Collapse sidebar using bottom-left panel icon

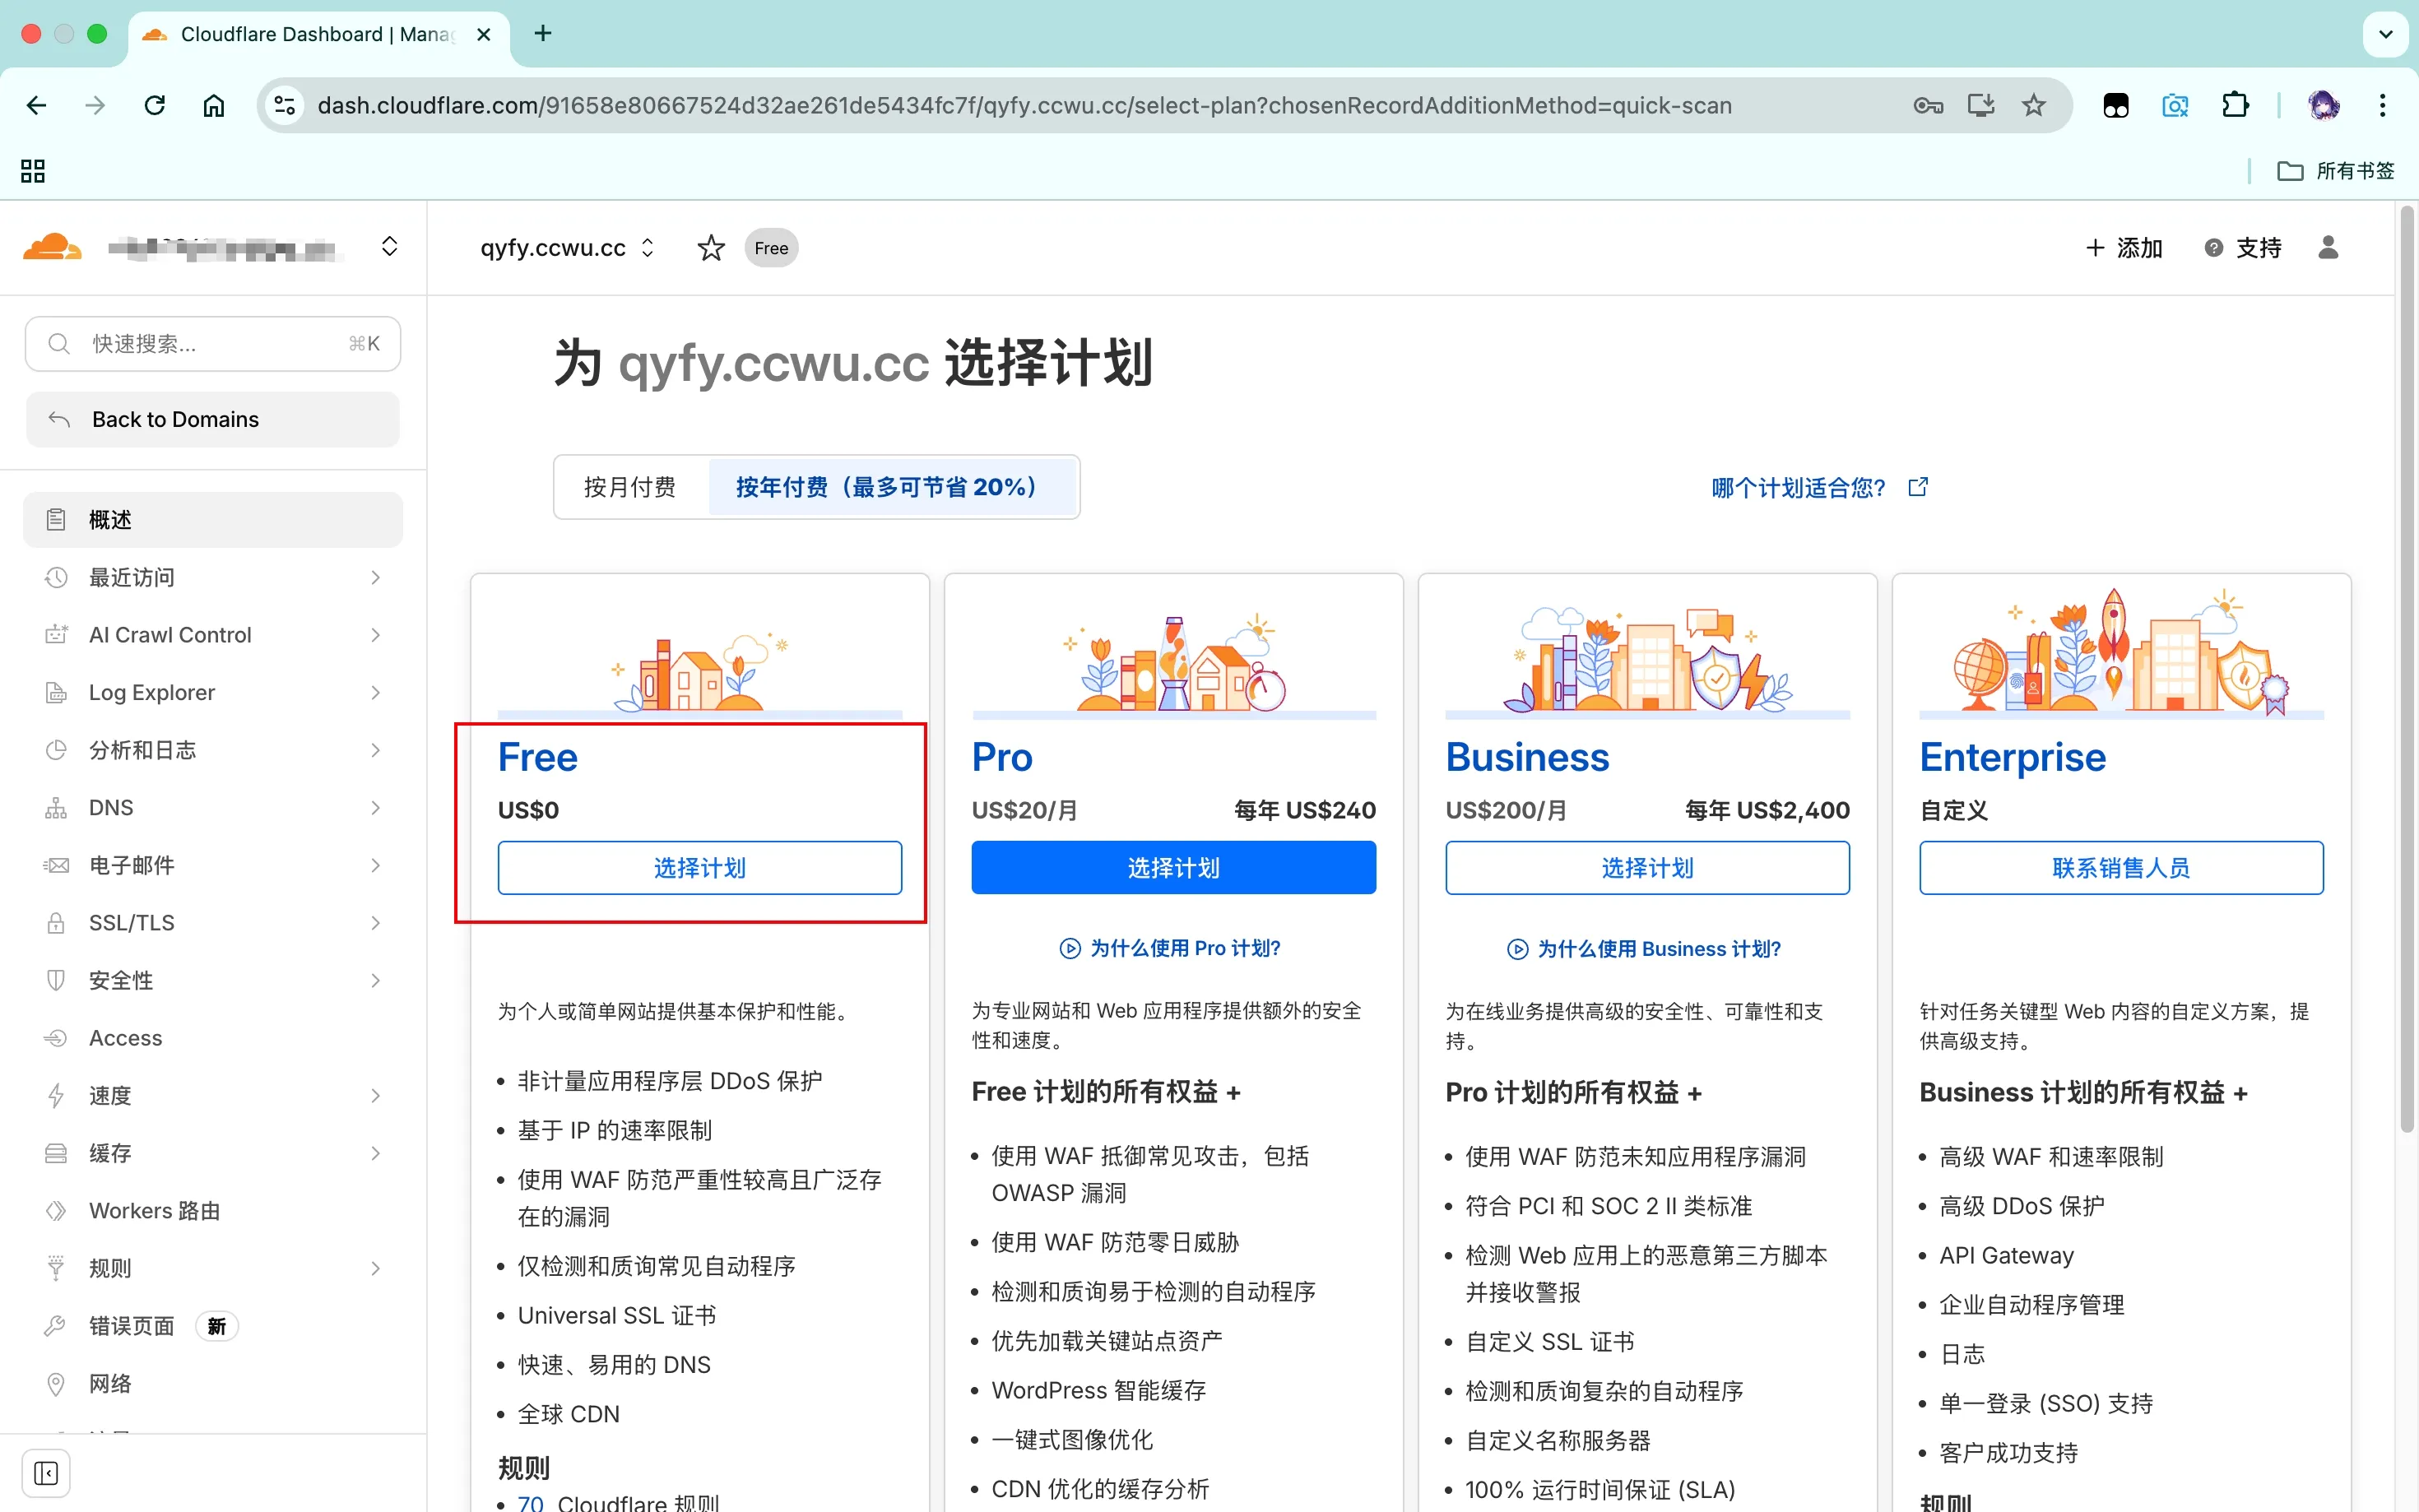coord(46,1472)
